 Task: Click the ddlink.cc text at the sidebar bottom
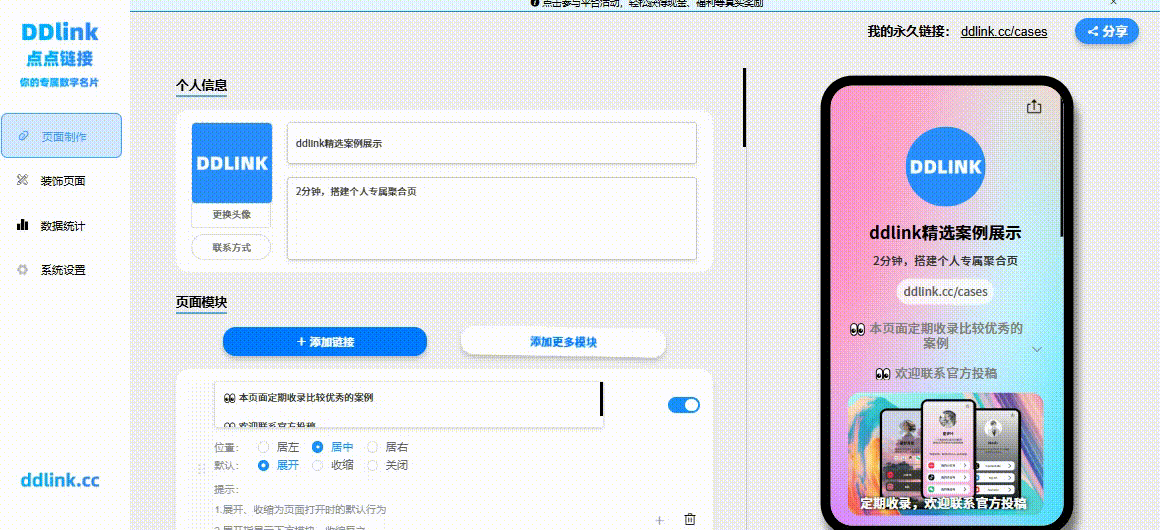tap(60, 481)
